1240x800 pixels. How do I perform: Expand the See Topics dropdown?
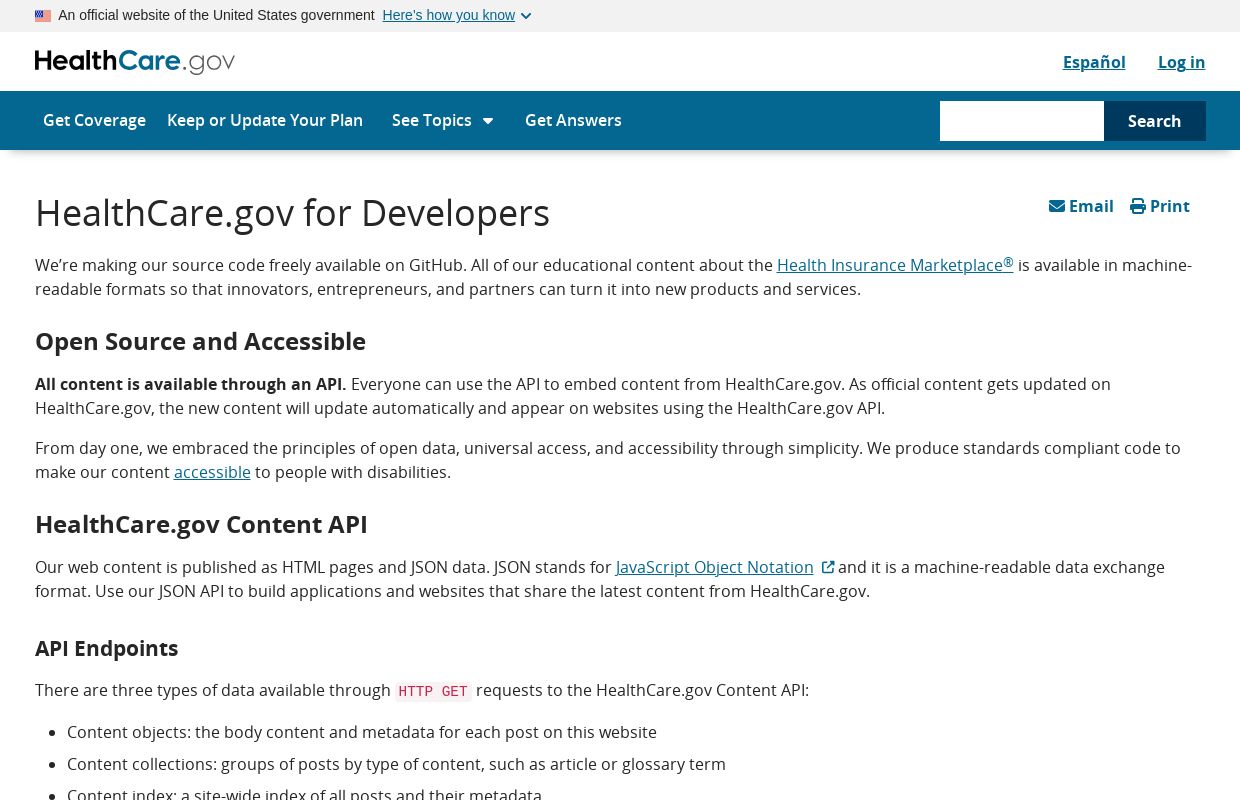coord(443,120)
